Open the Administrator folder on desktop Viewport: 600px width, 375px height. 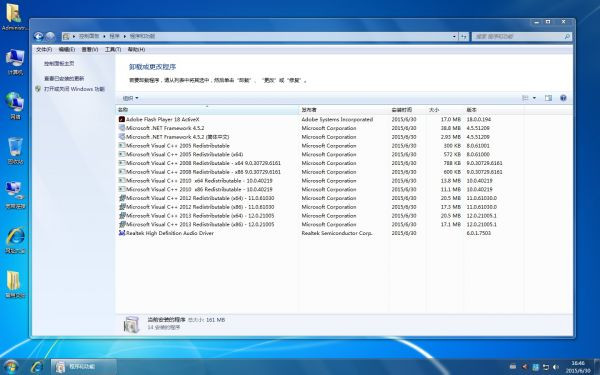14,17
